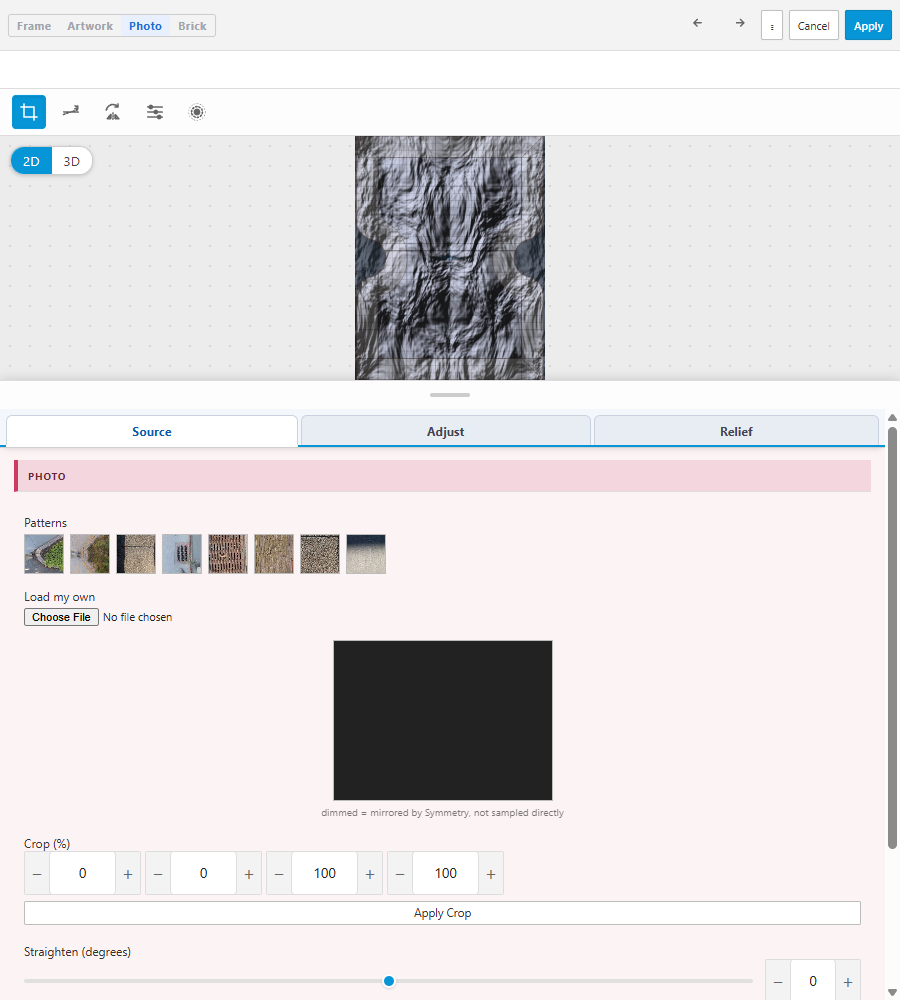Open the Relief tab
Screen dimensions: 900x1000
click(x=736, y=431)
